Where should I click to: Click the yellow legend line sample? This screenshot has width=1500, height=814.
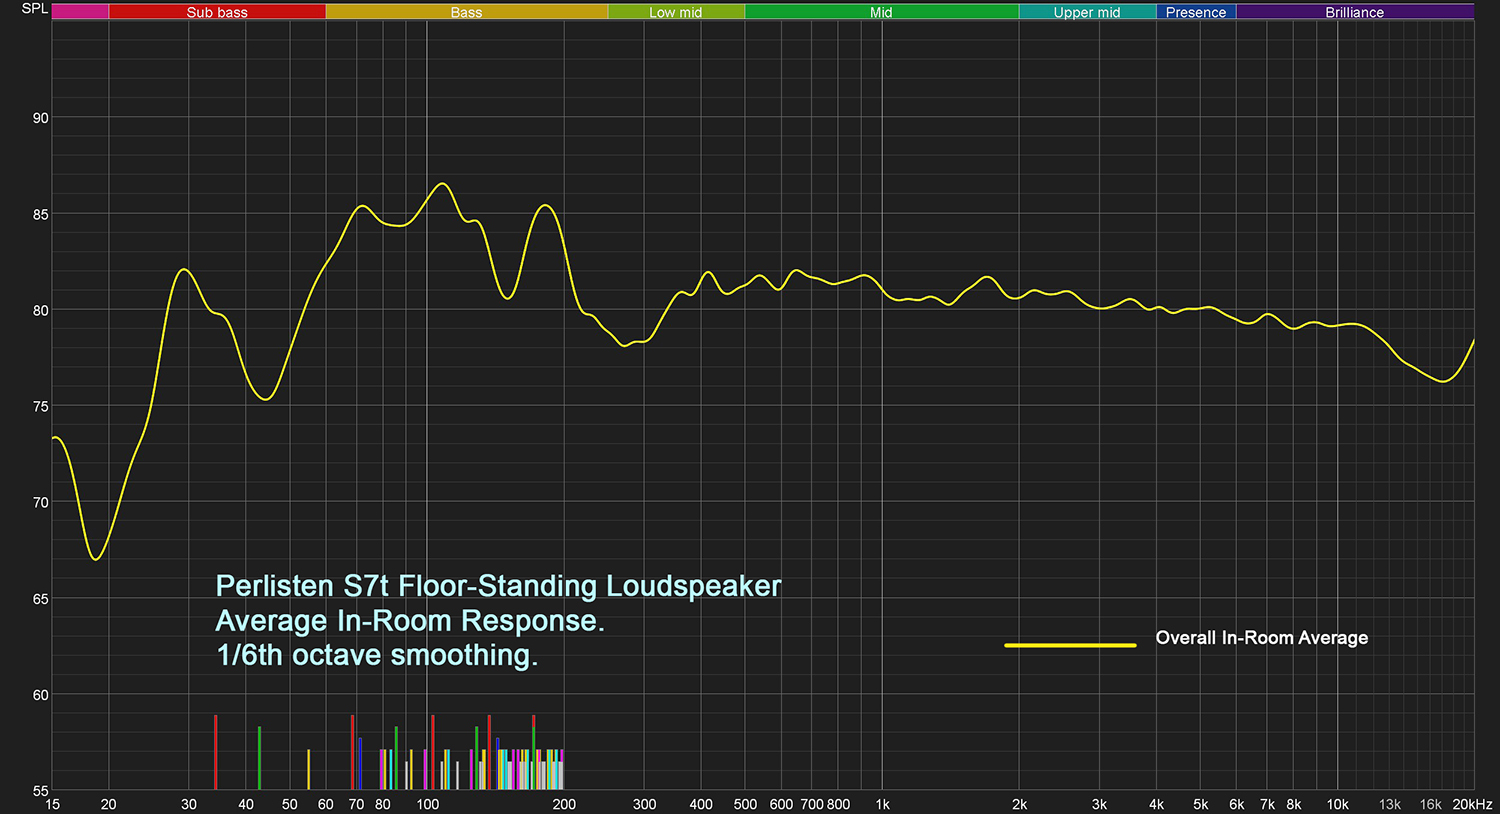(x=1070, y=645)
